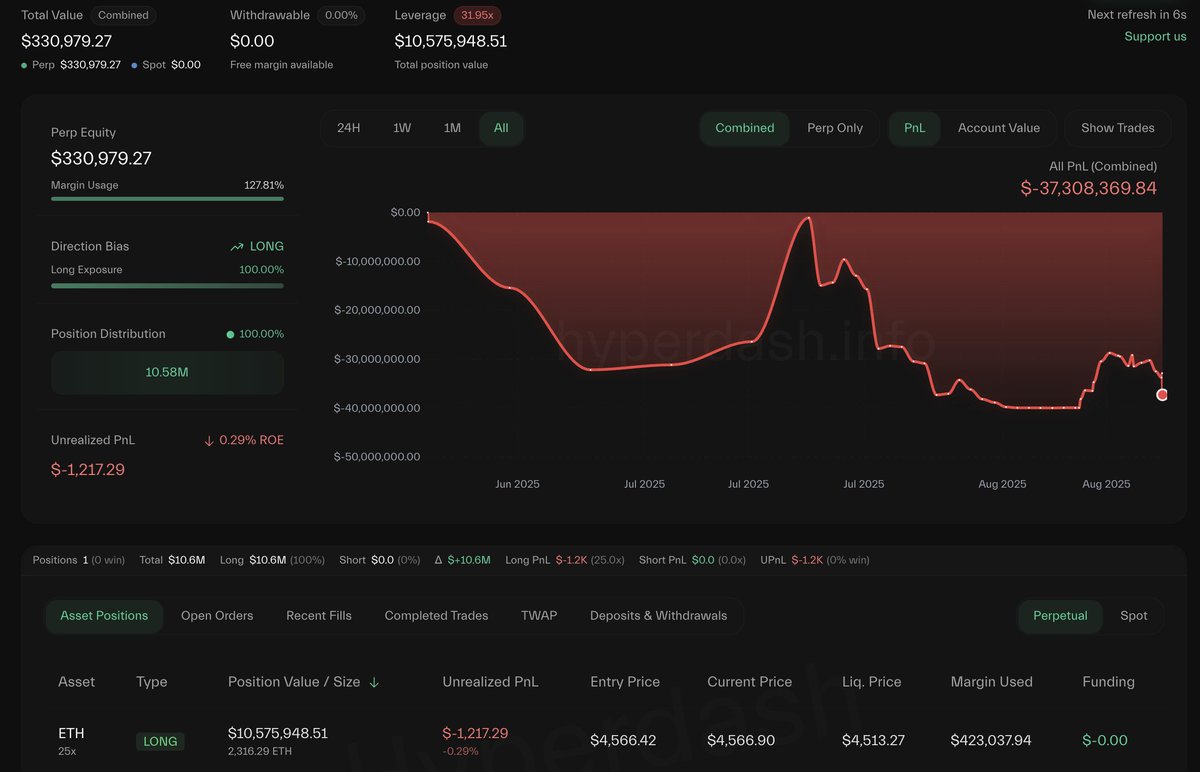Click the $4,513.27 liquidation price cell
The height and width of the screenshot is (772, 1200).
click(x=873, y=741)
